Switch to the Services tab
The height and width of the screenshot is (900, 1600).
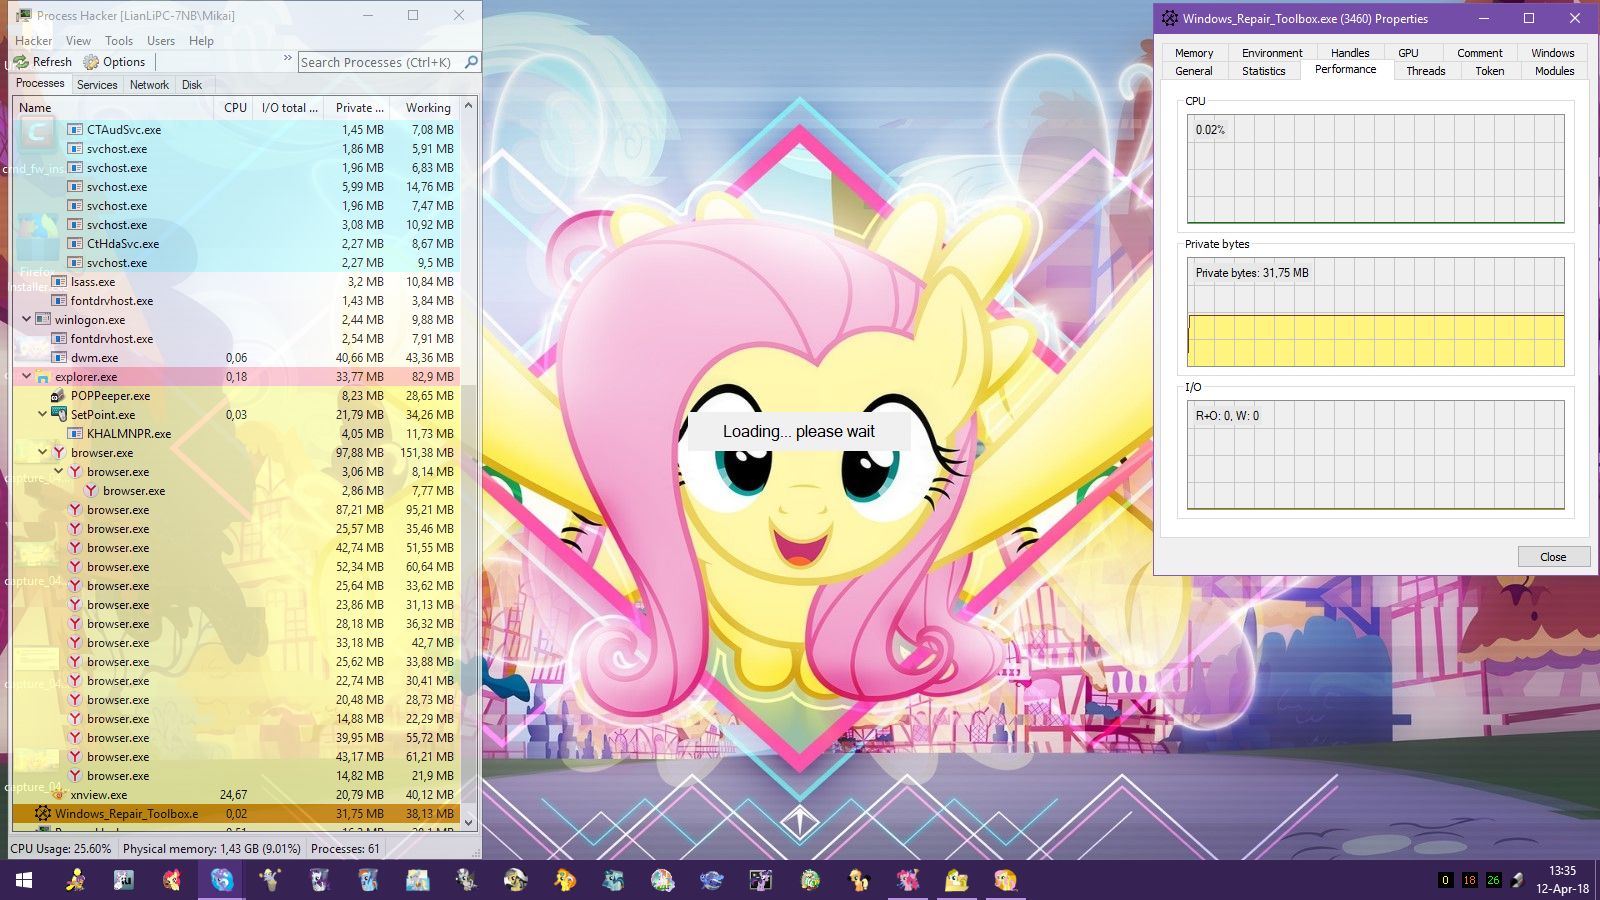(97, 85)
